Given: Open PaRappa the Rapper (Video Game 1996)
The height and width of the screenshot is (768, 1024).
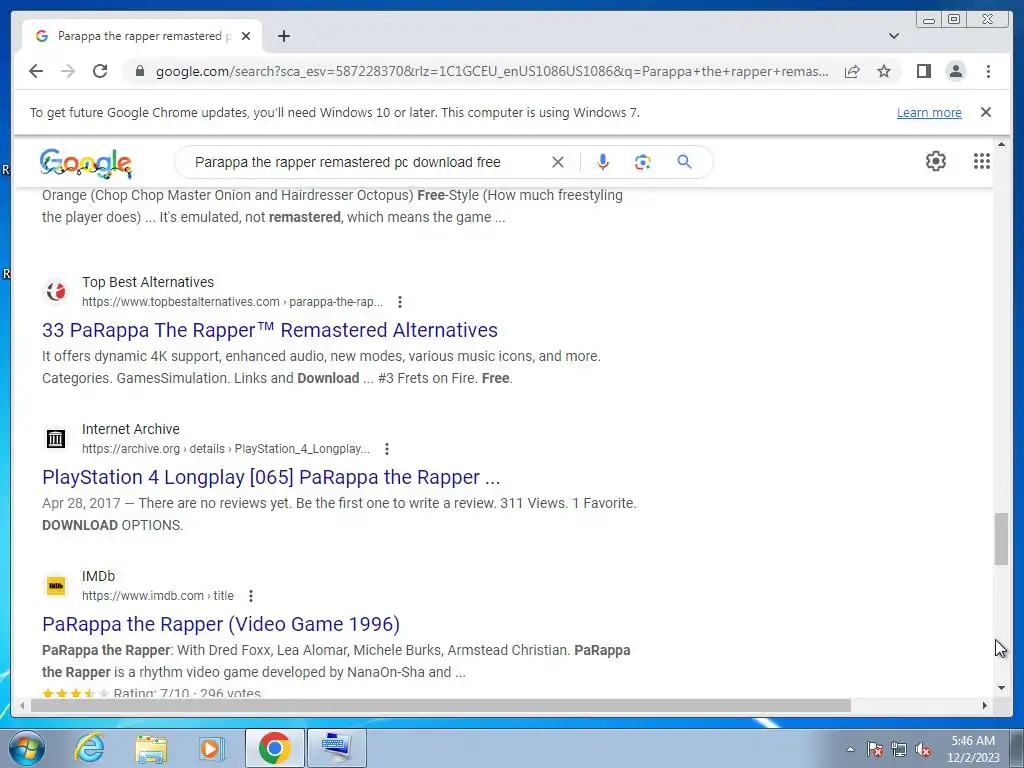Looking at the screenshot, I should pos(221,624).
